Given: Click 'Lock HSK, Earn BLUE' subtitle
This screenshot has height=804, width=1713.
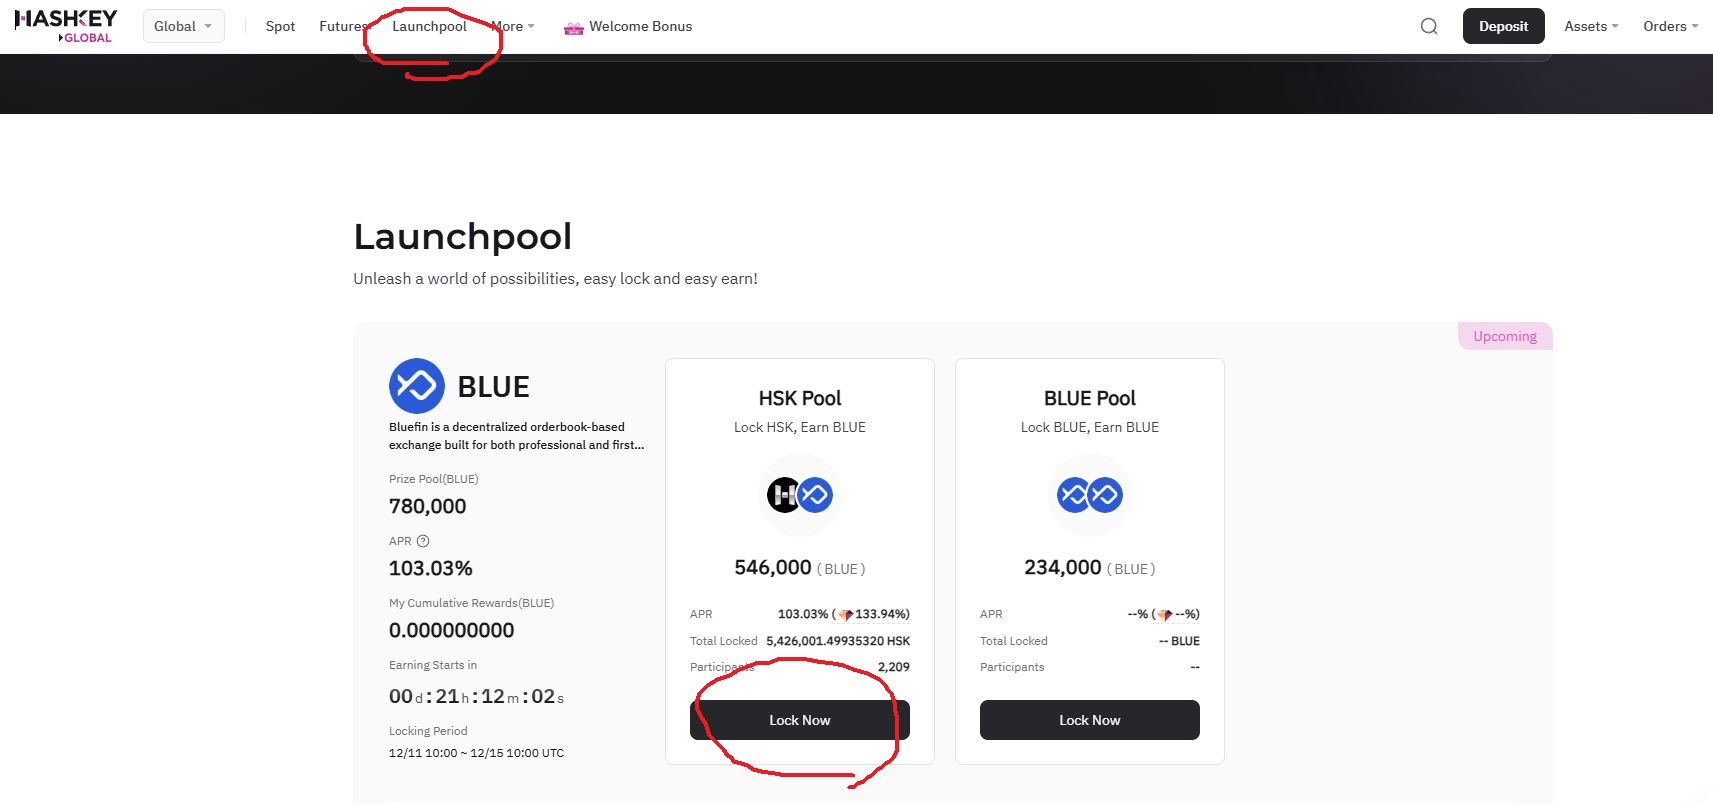Looking at the screenshot, I should point(800,427).
